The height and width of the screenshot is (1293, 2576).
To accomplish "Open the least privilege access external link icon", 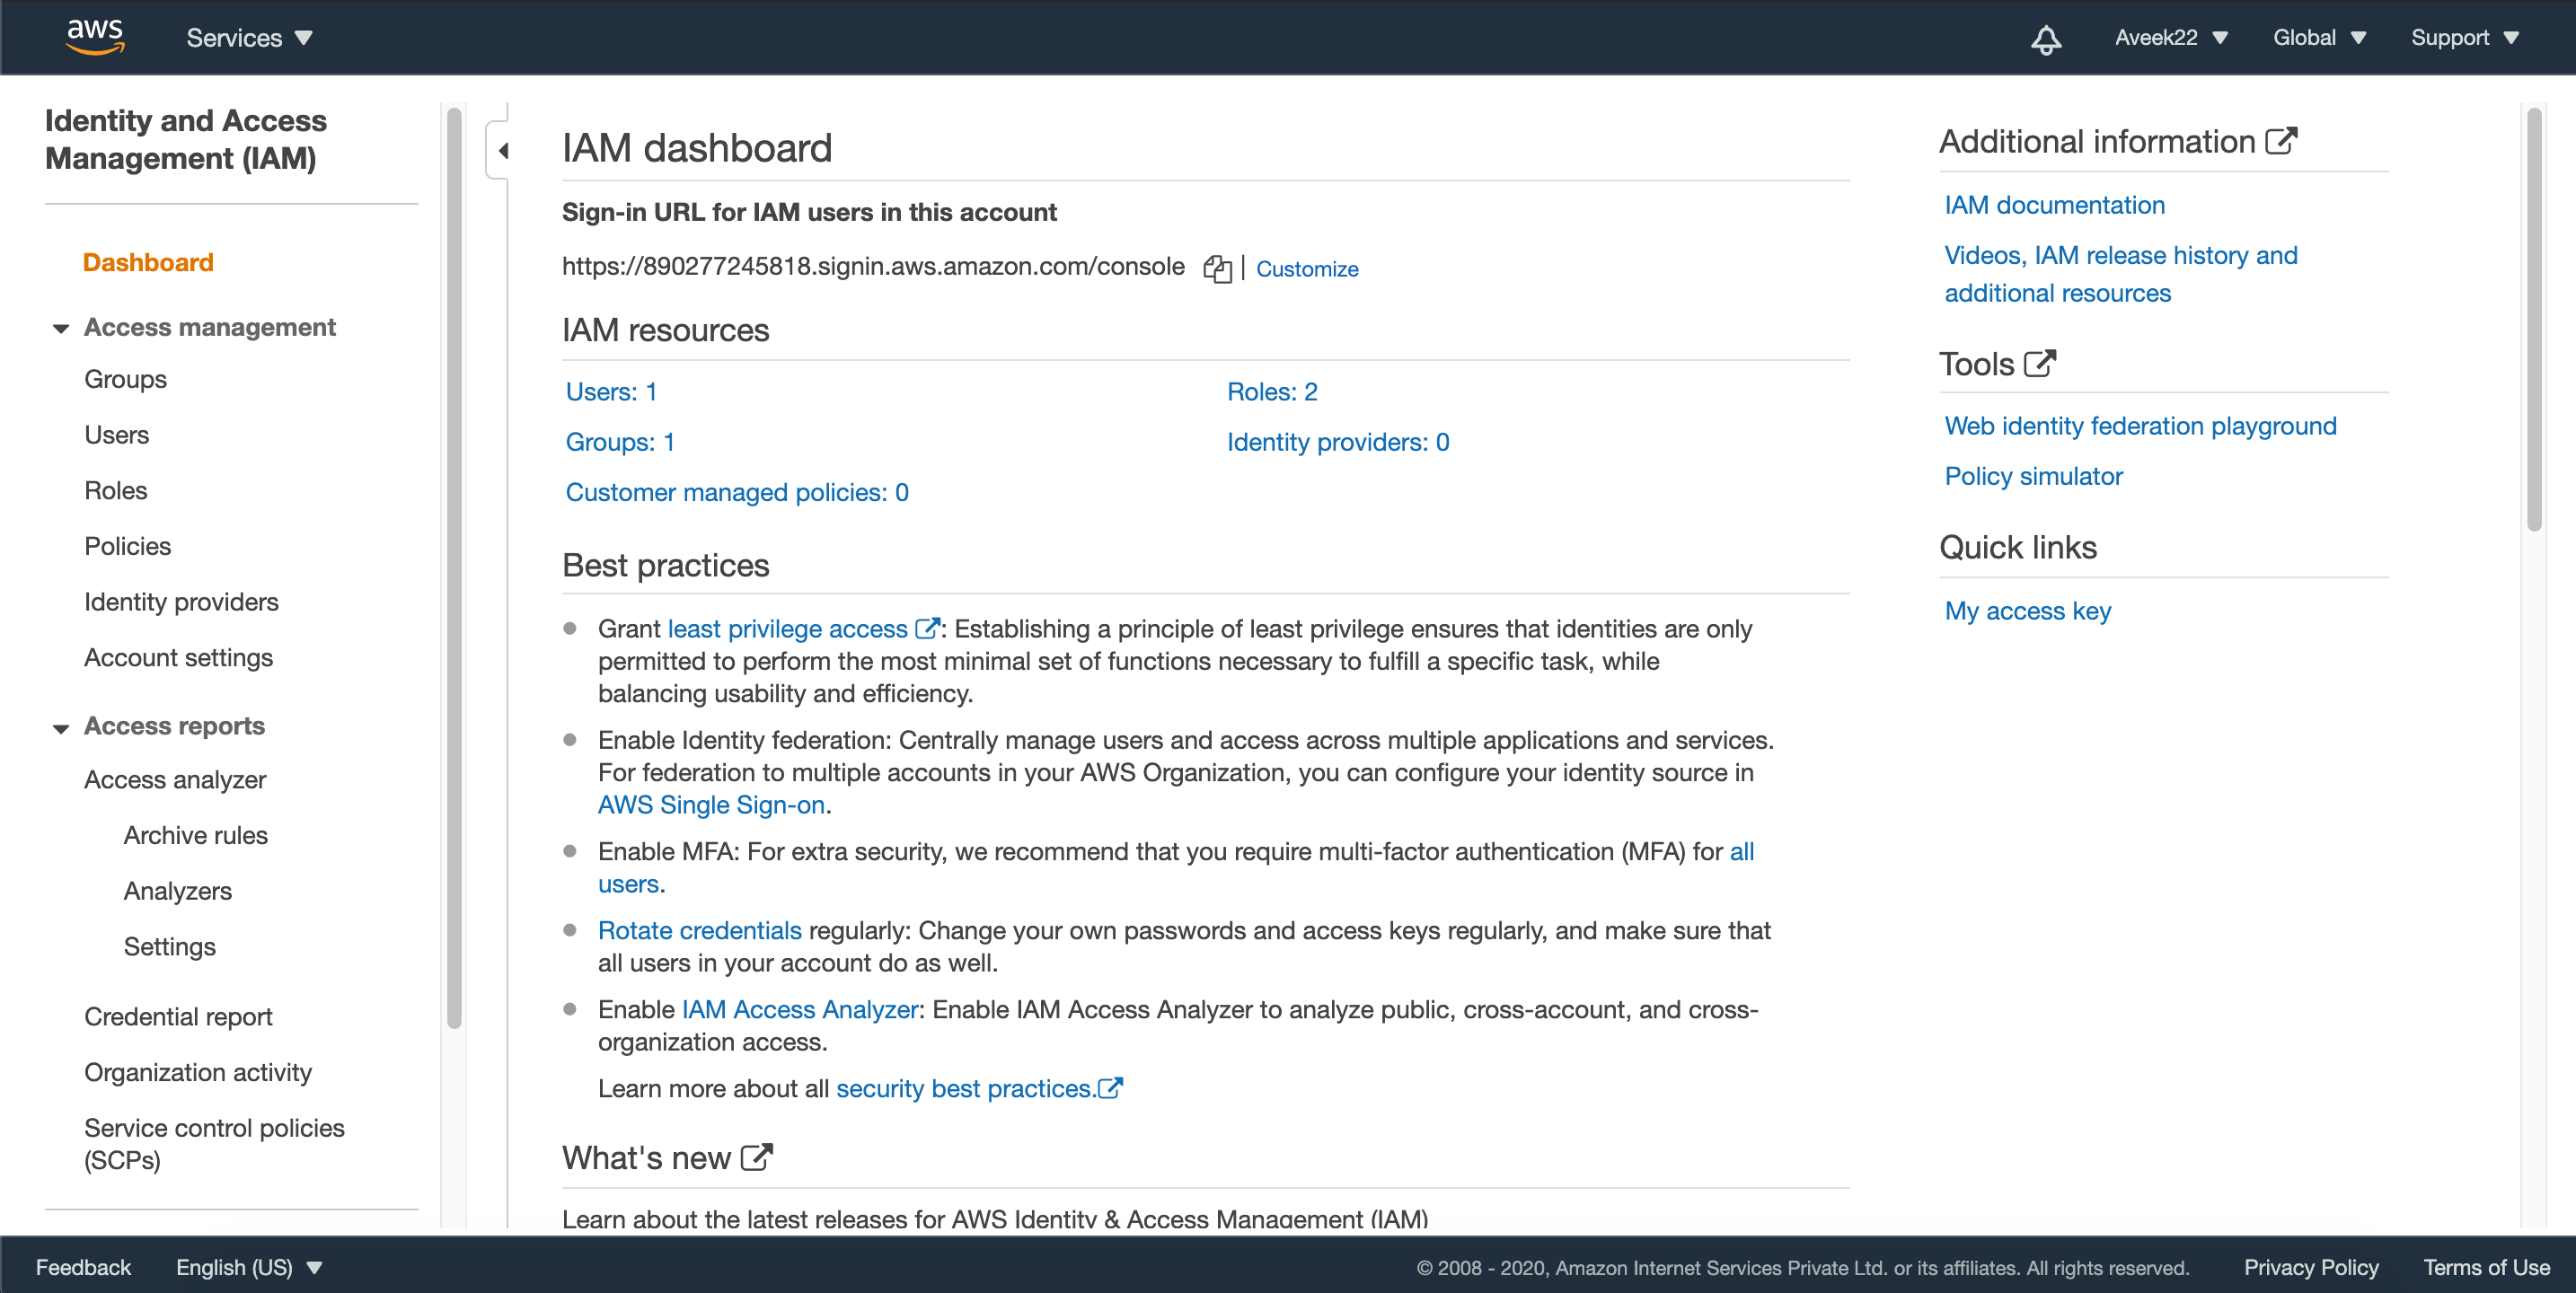I will tap(928, 628).
